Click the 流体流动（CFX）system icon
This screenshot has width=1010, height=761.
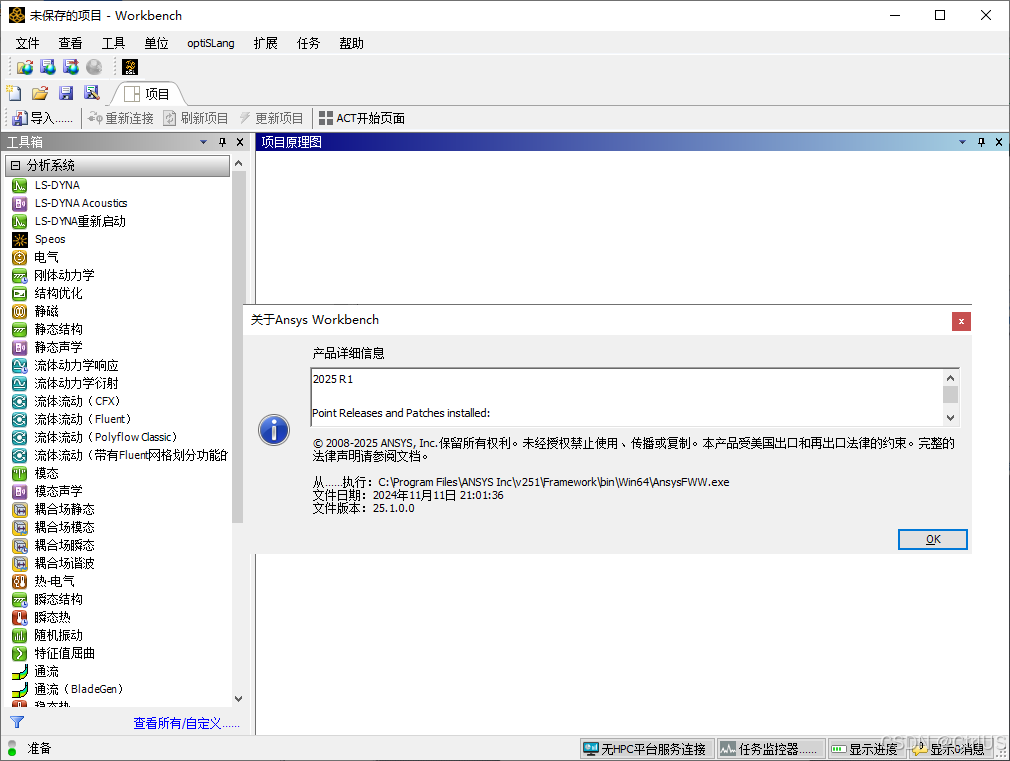(20, 402)
